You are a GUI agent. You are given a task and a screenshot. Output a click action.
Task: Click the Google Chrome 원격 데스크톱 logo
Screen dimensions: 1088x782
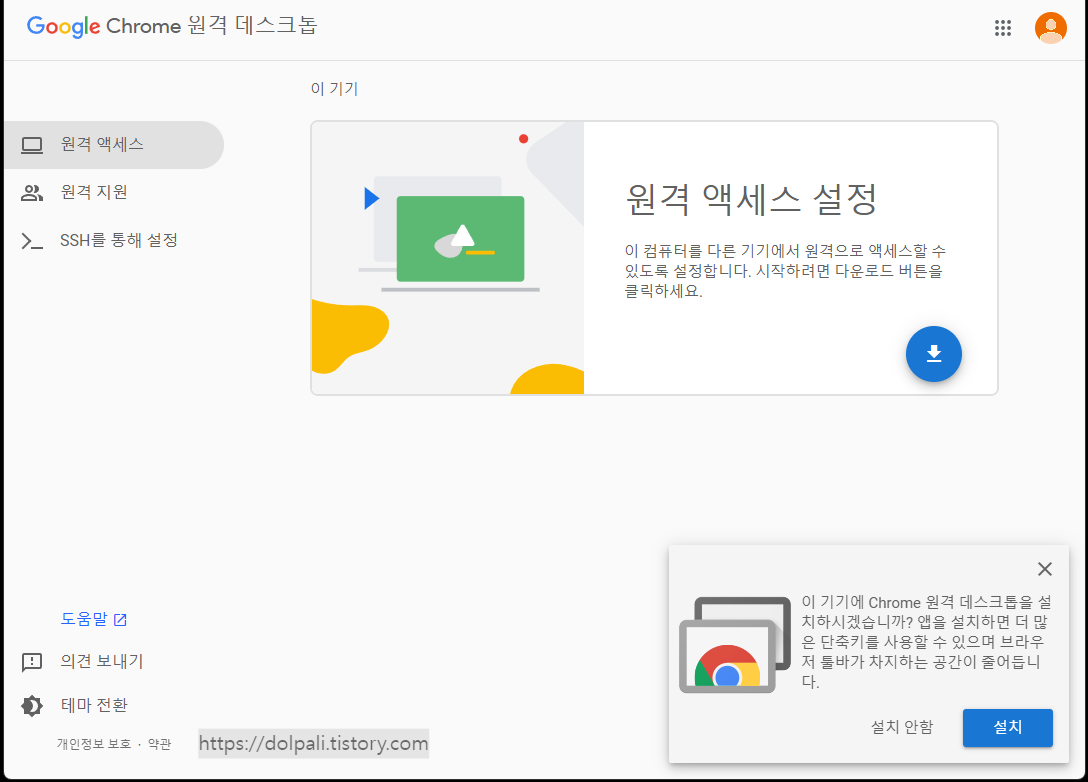pos(172,26)
